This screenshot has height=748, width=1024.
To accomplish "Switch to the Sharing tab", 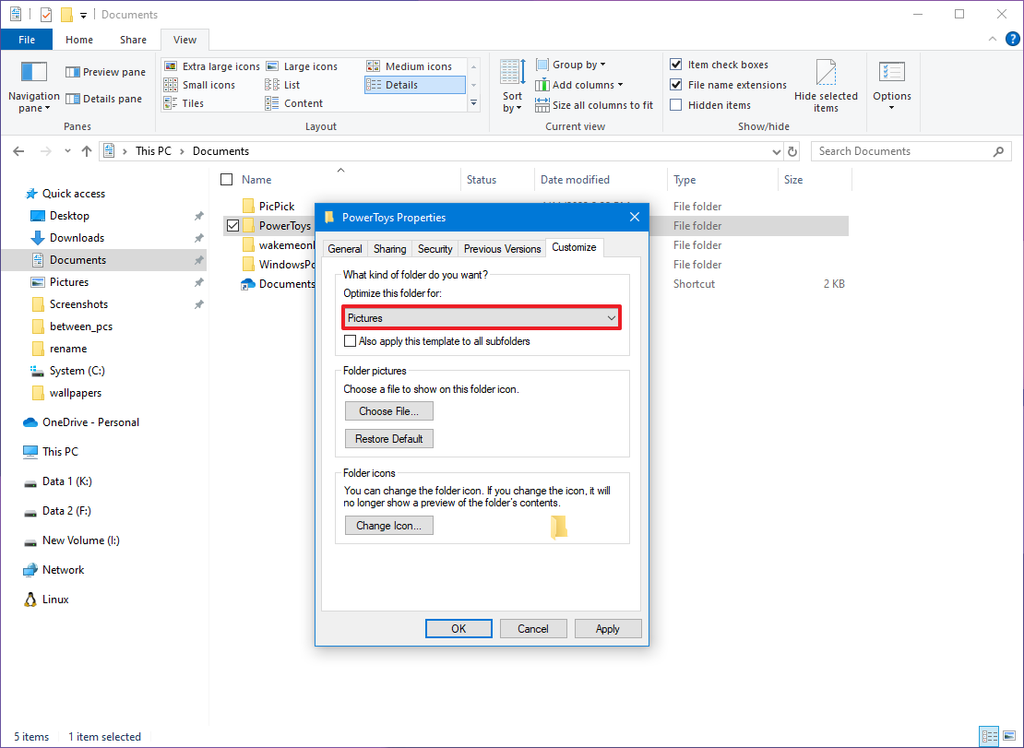I will pyautogui.click(x=389, y=247).
